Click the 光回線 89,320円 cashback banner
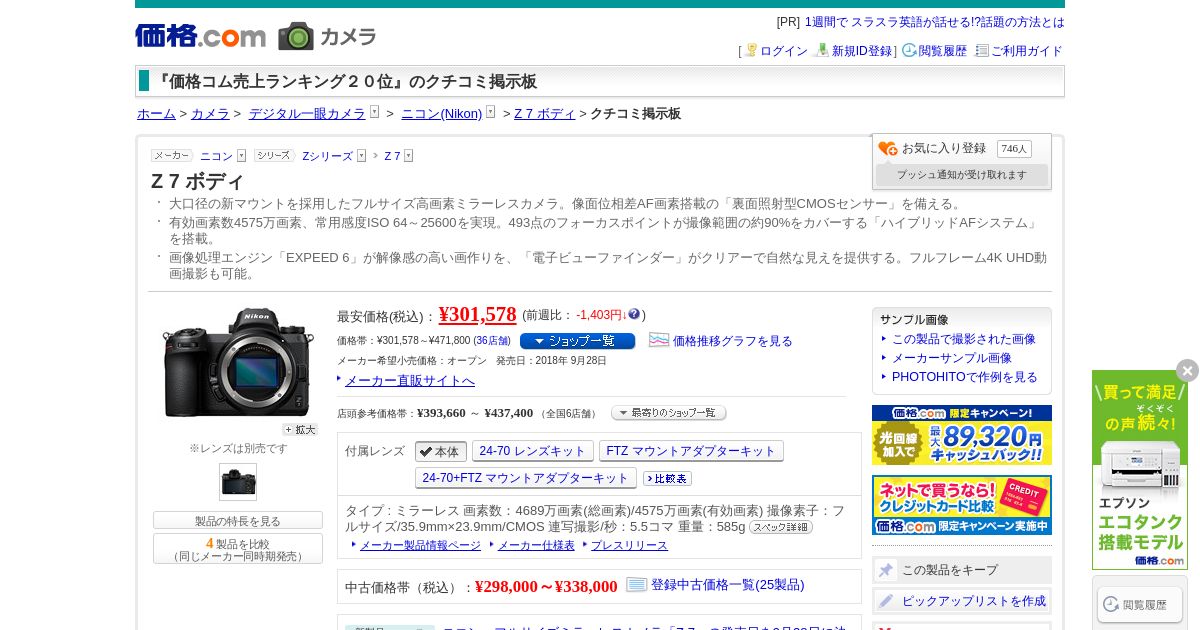Screen dimensions: 1200x630 (x=962, y=435)
